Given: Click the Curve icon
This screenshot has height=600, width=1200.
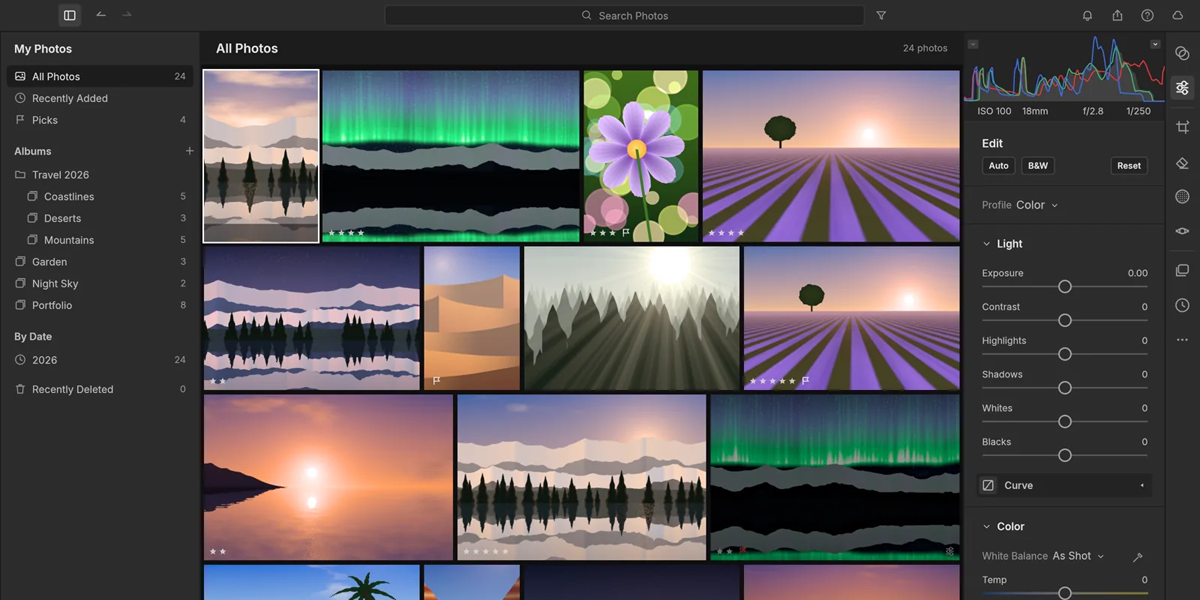Looking at the screenshot, I should [988, 486].
